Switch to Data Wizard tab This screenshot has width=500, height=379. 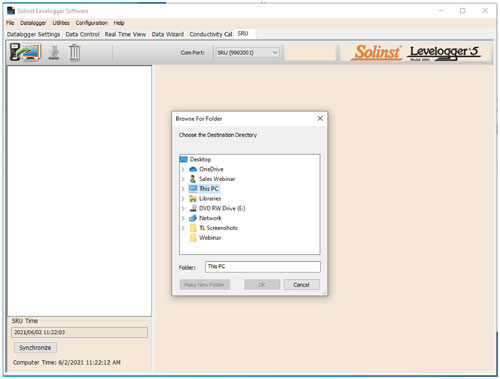click(x=168, y=34)
